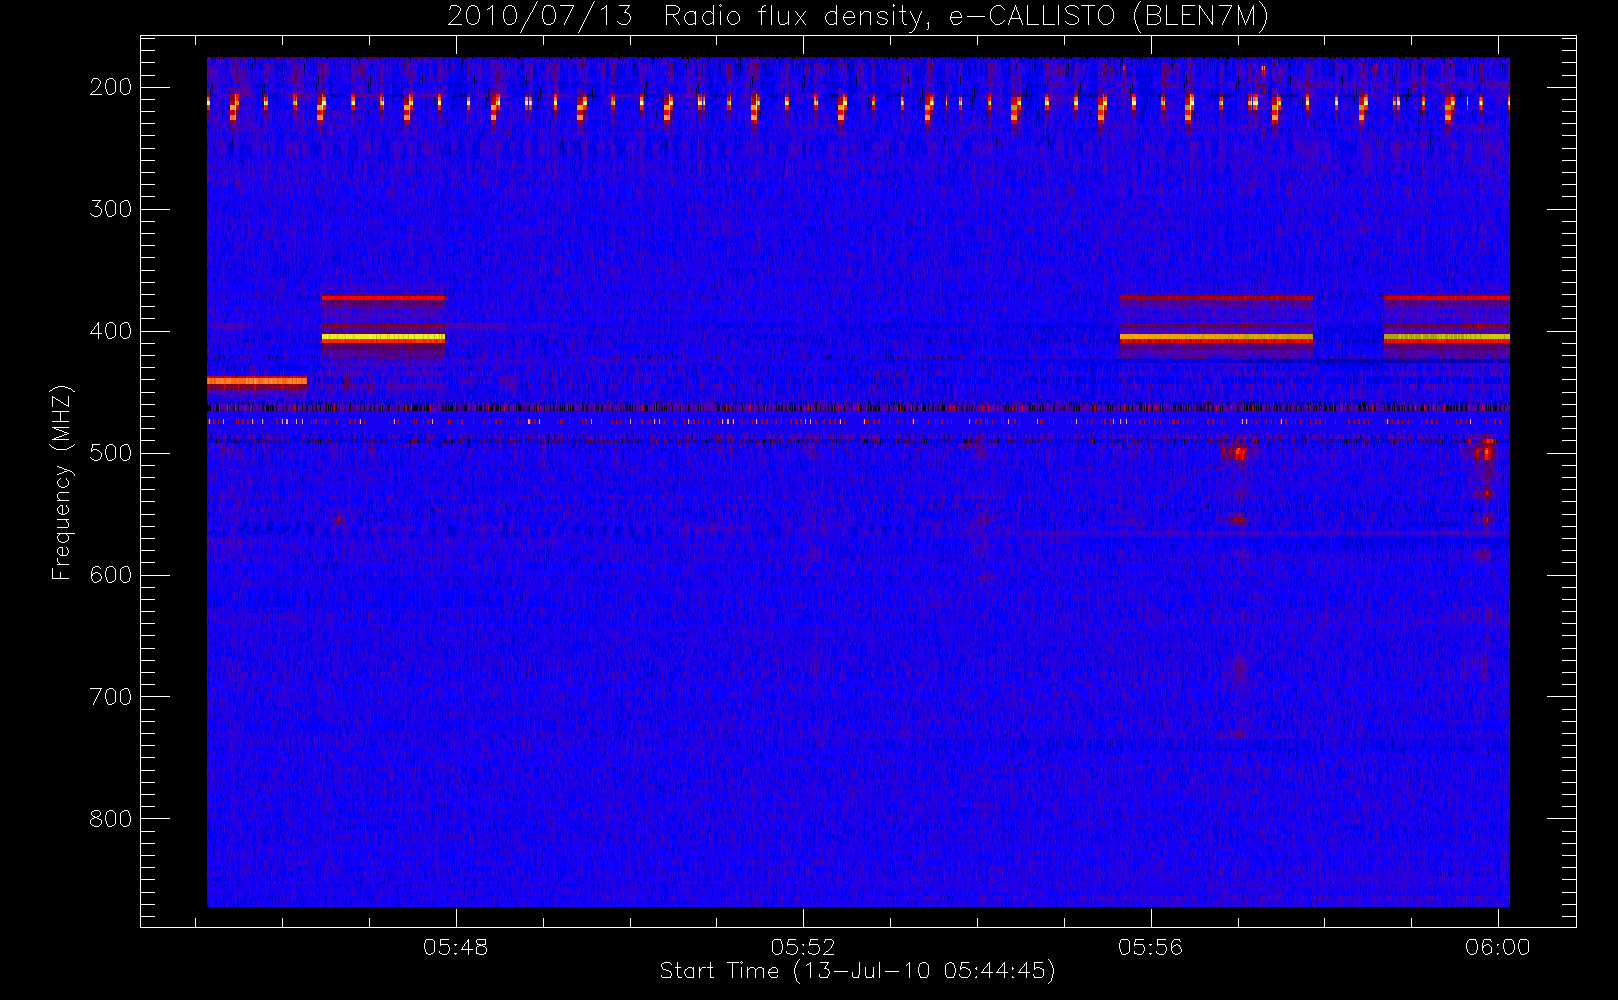Screen dimensions: 1618x1000
Task: Click the yellow emission band near 05:47
Action: pos(383,338)
